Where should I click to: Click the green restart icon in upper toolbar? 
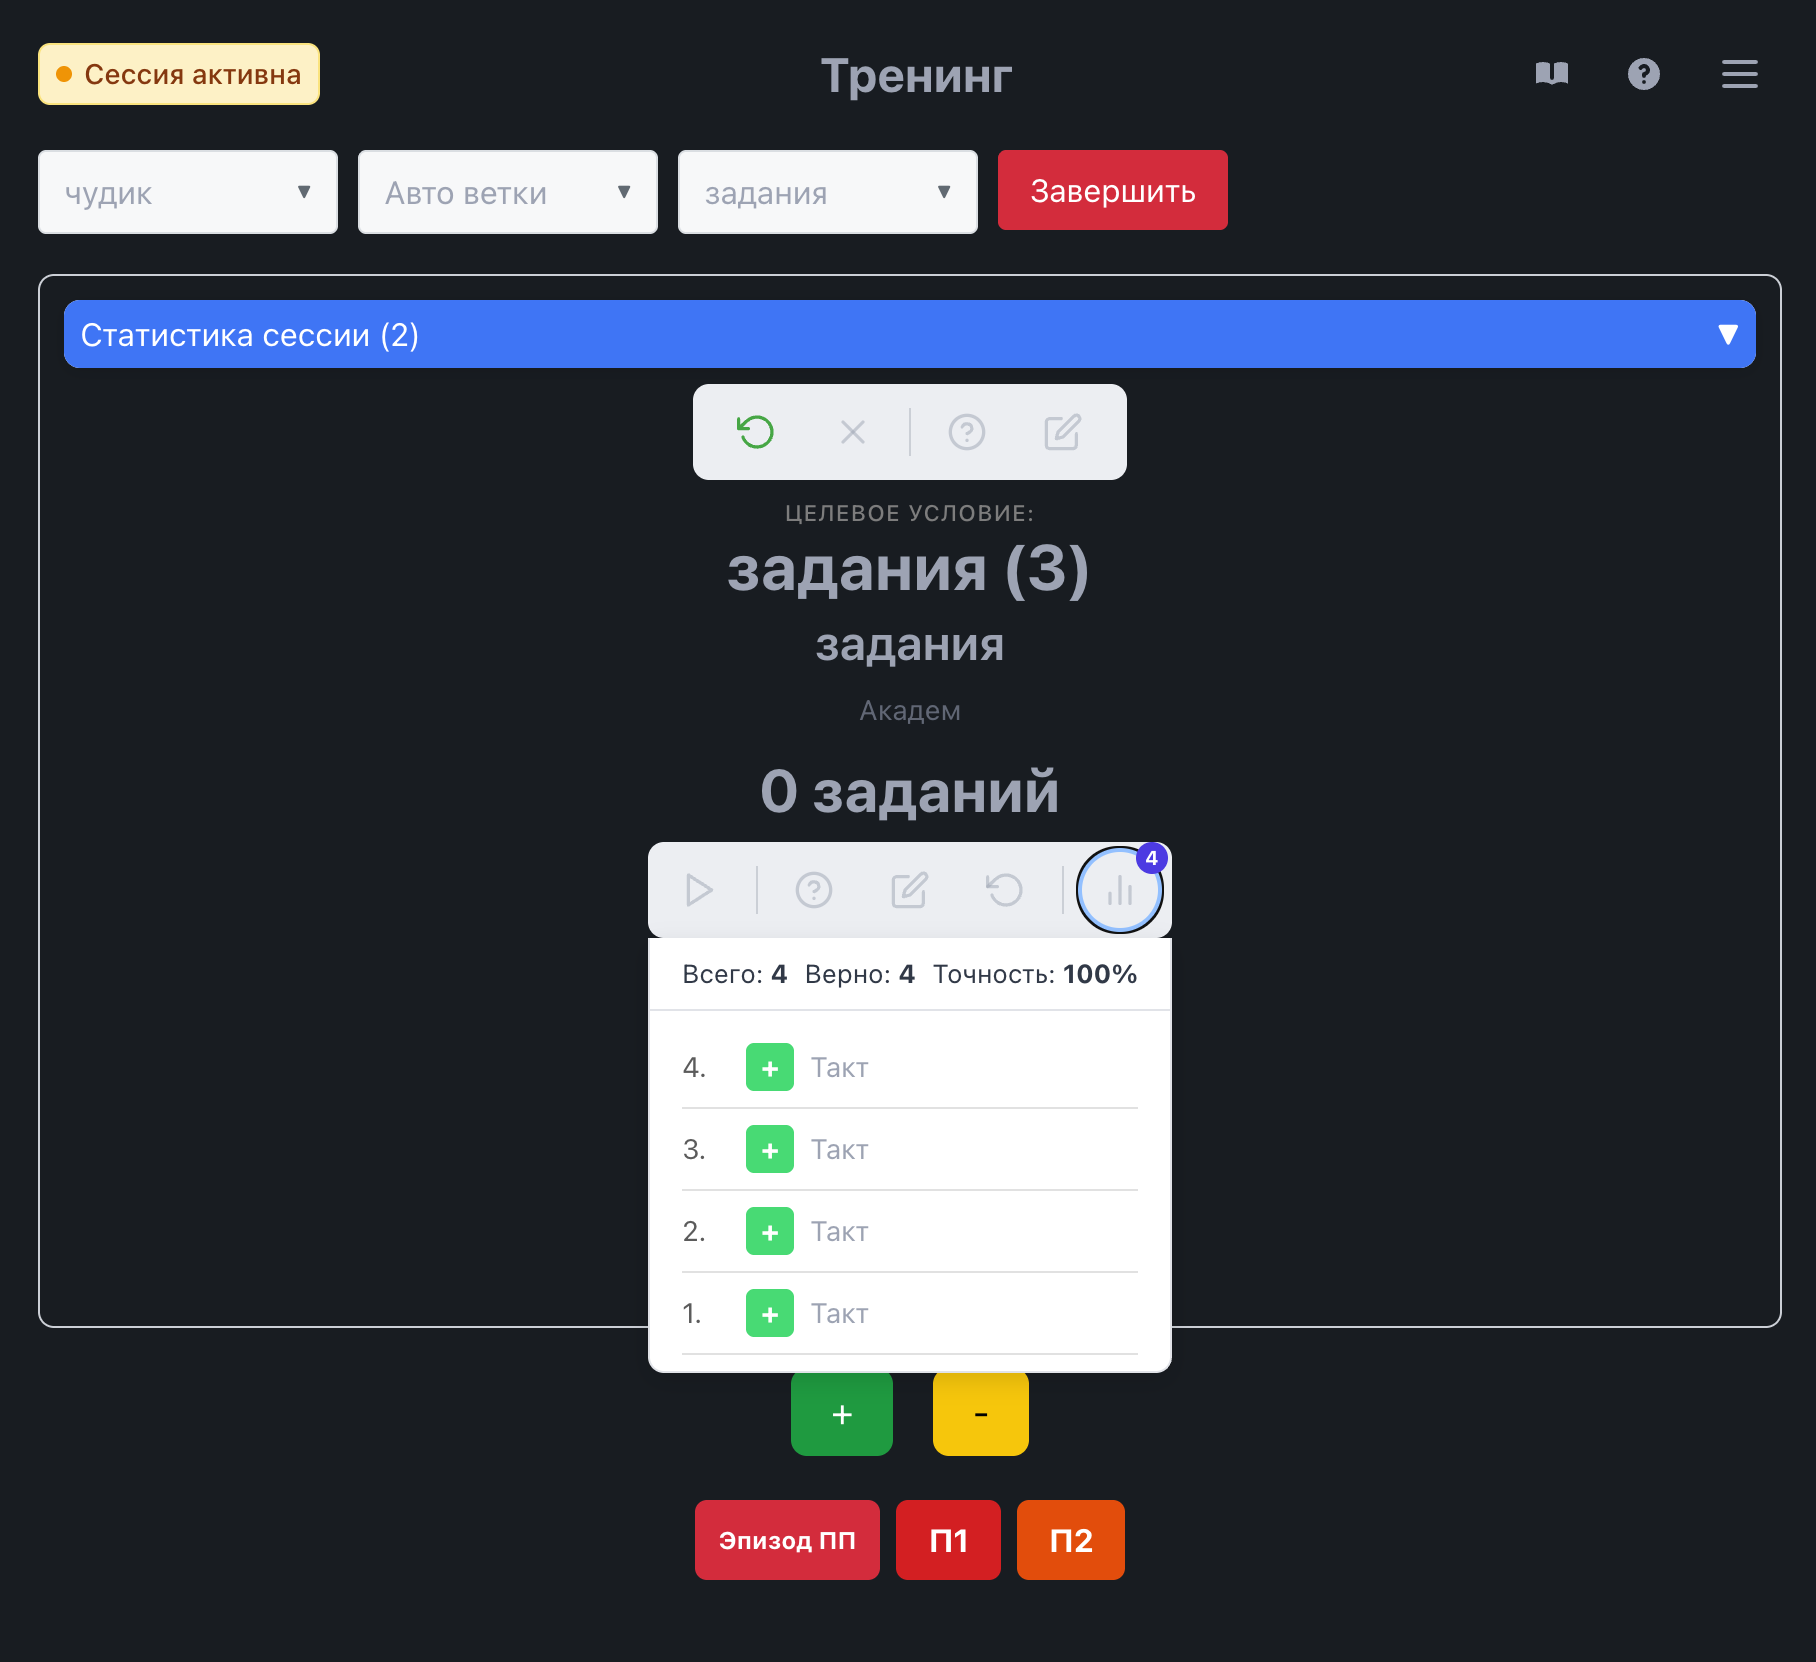click(x=756, y=432)
